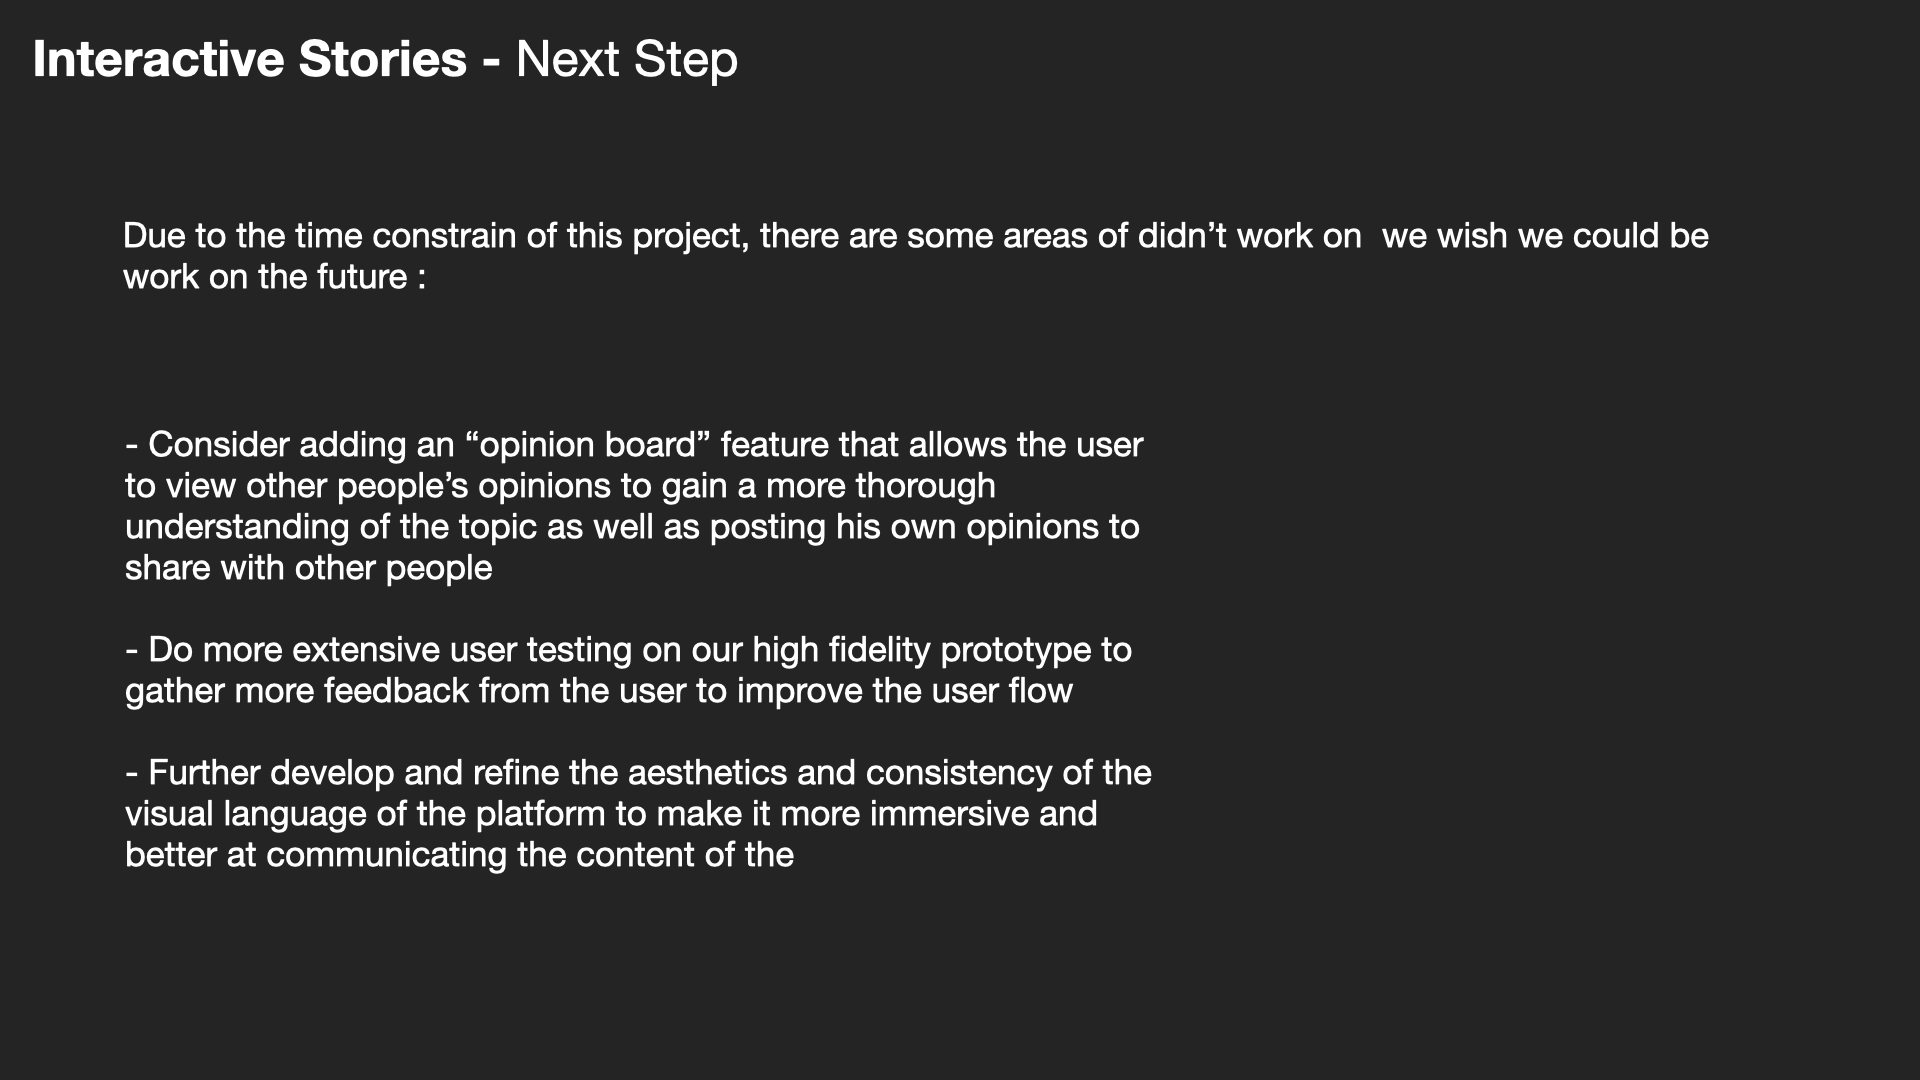This screenshot has width=1920, height=1080.
Task: Click the quoted phrase "opinion board"
Action: (587, 445)
